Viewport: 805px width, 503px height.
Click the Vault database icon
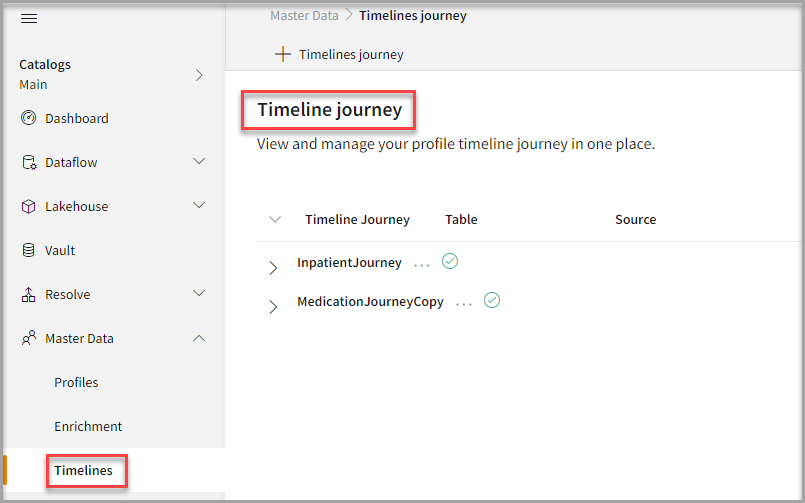click(x=29, y=250)
